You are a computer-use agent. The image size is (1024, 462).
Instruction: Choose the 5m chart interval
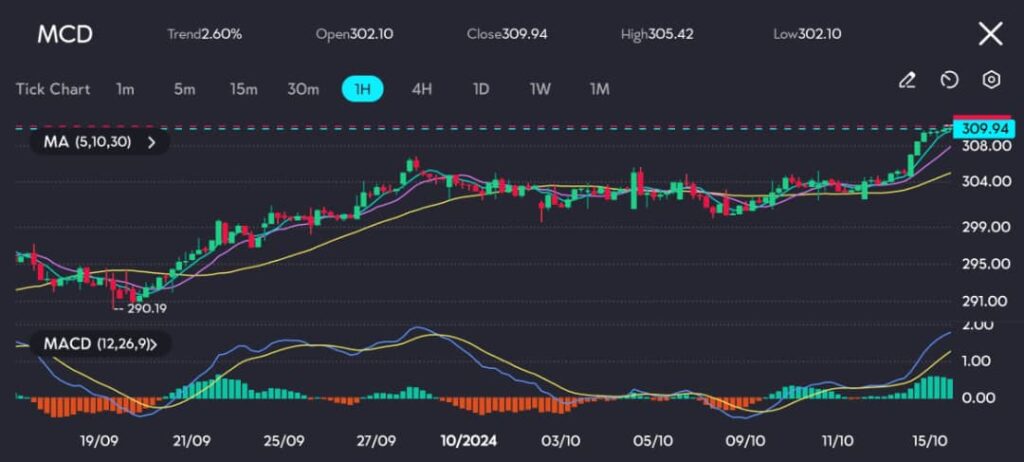184,89
